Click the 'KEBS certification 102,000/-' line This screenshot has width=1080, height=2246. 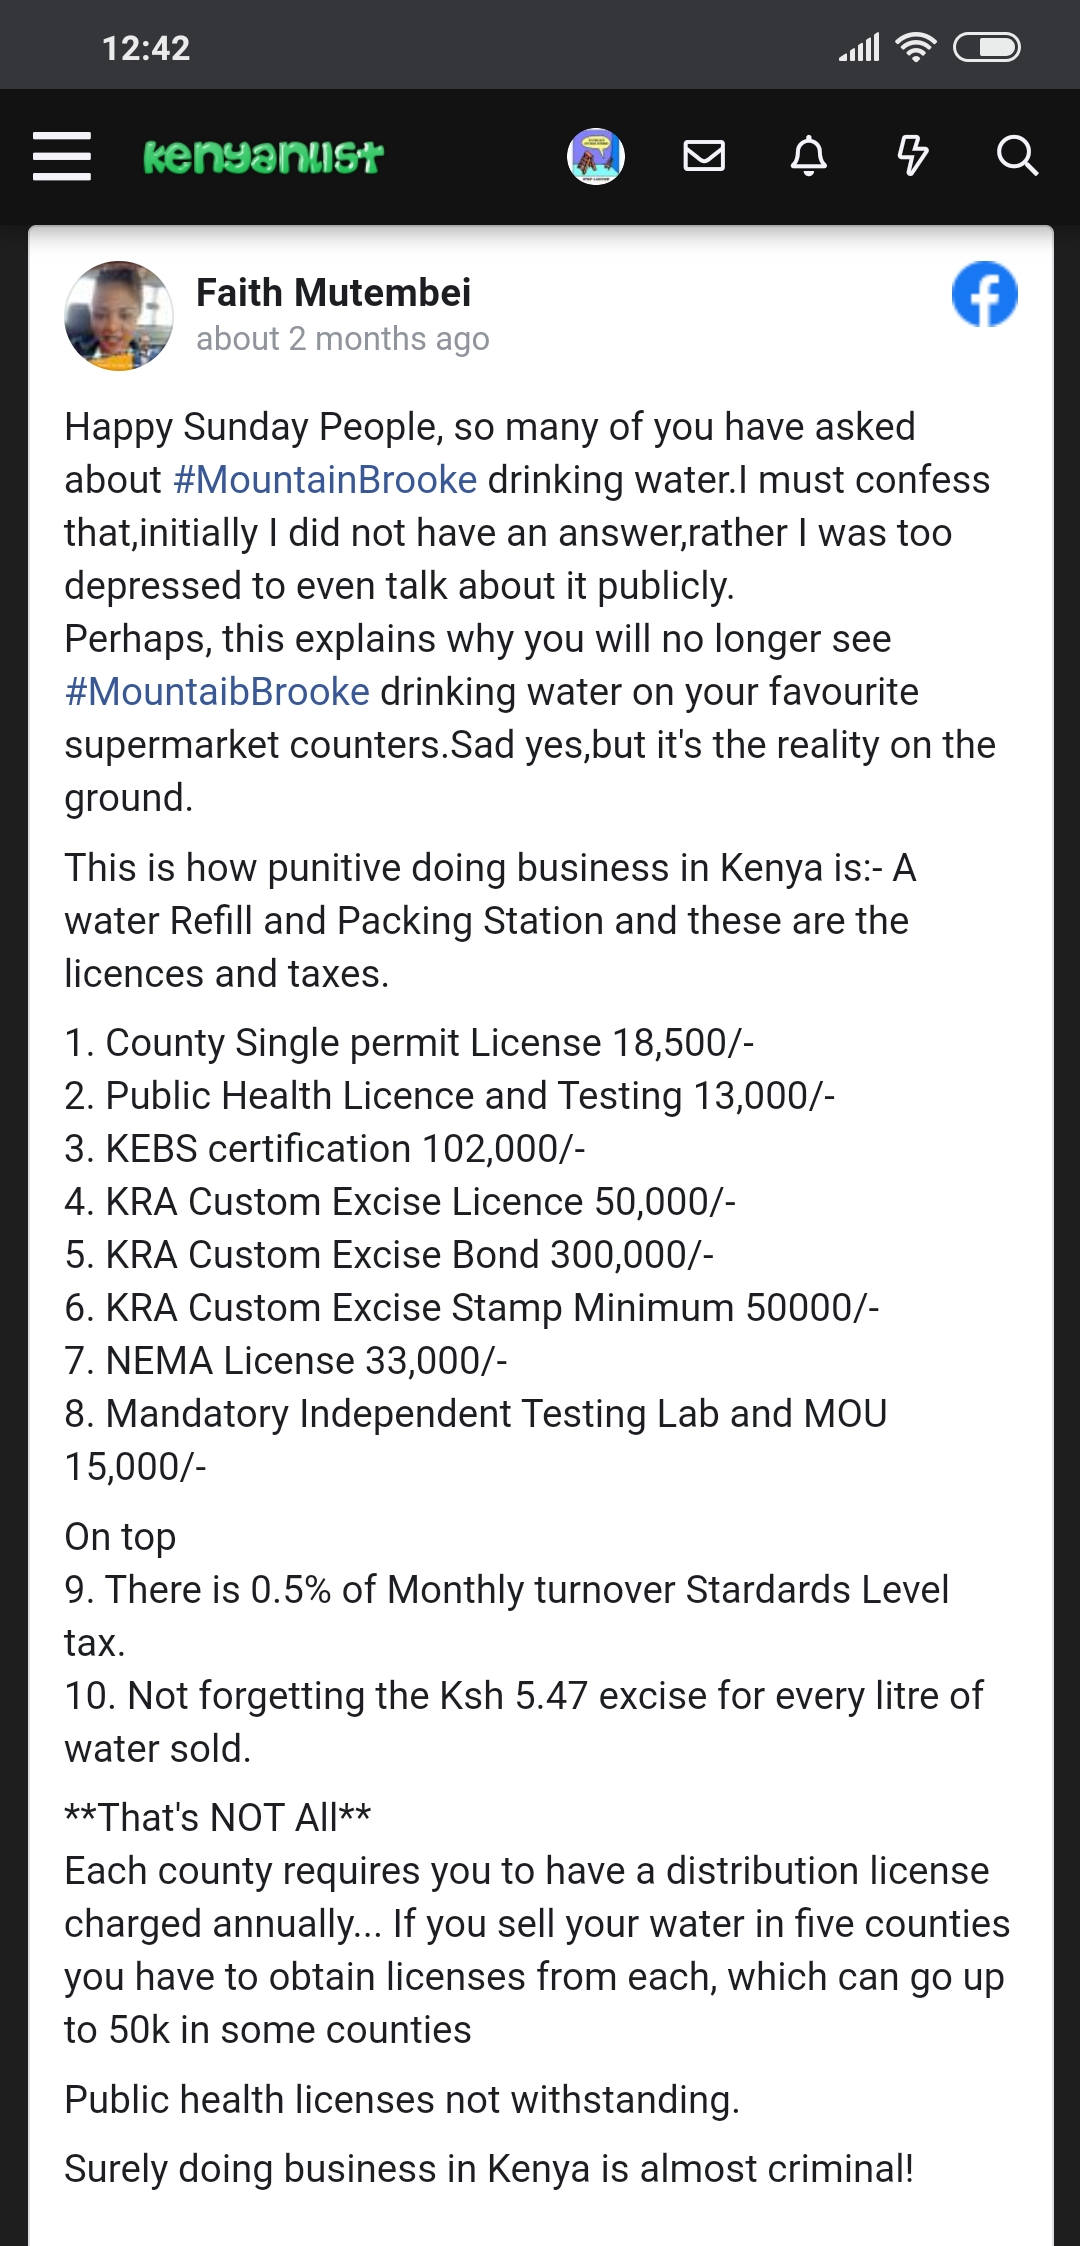tap(325, 1149)
